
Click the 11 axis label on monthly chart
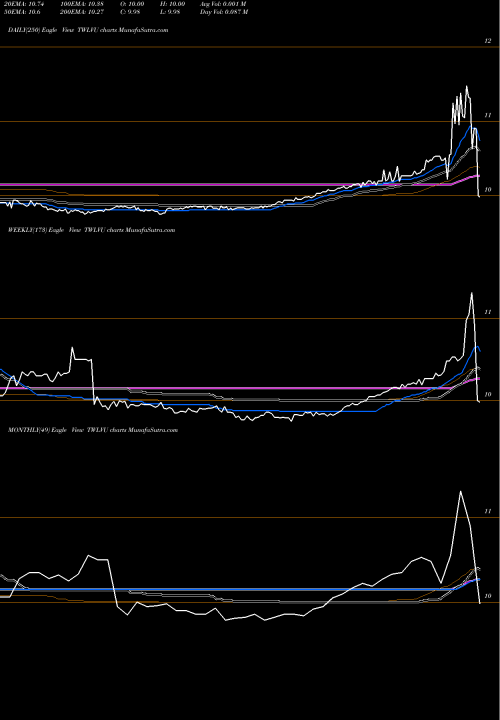pyautogui.click(x=488, y=511)
